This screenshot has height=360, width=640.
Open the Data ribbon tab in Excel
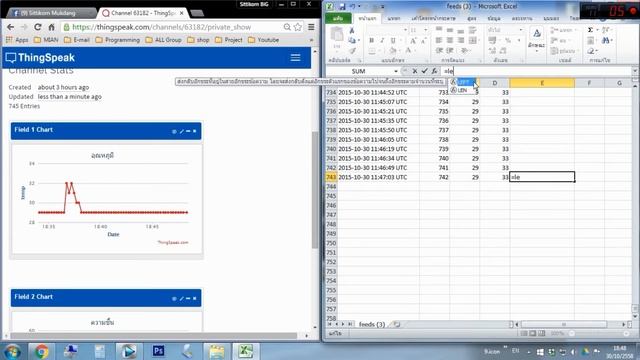click(494, 18)
